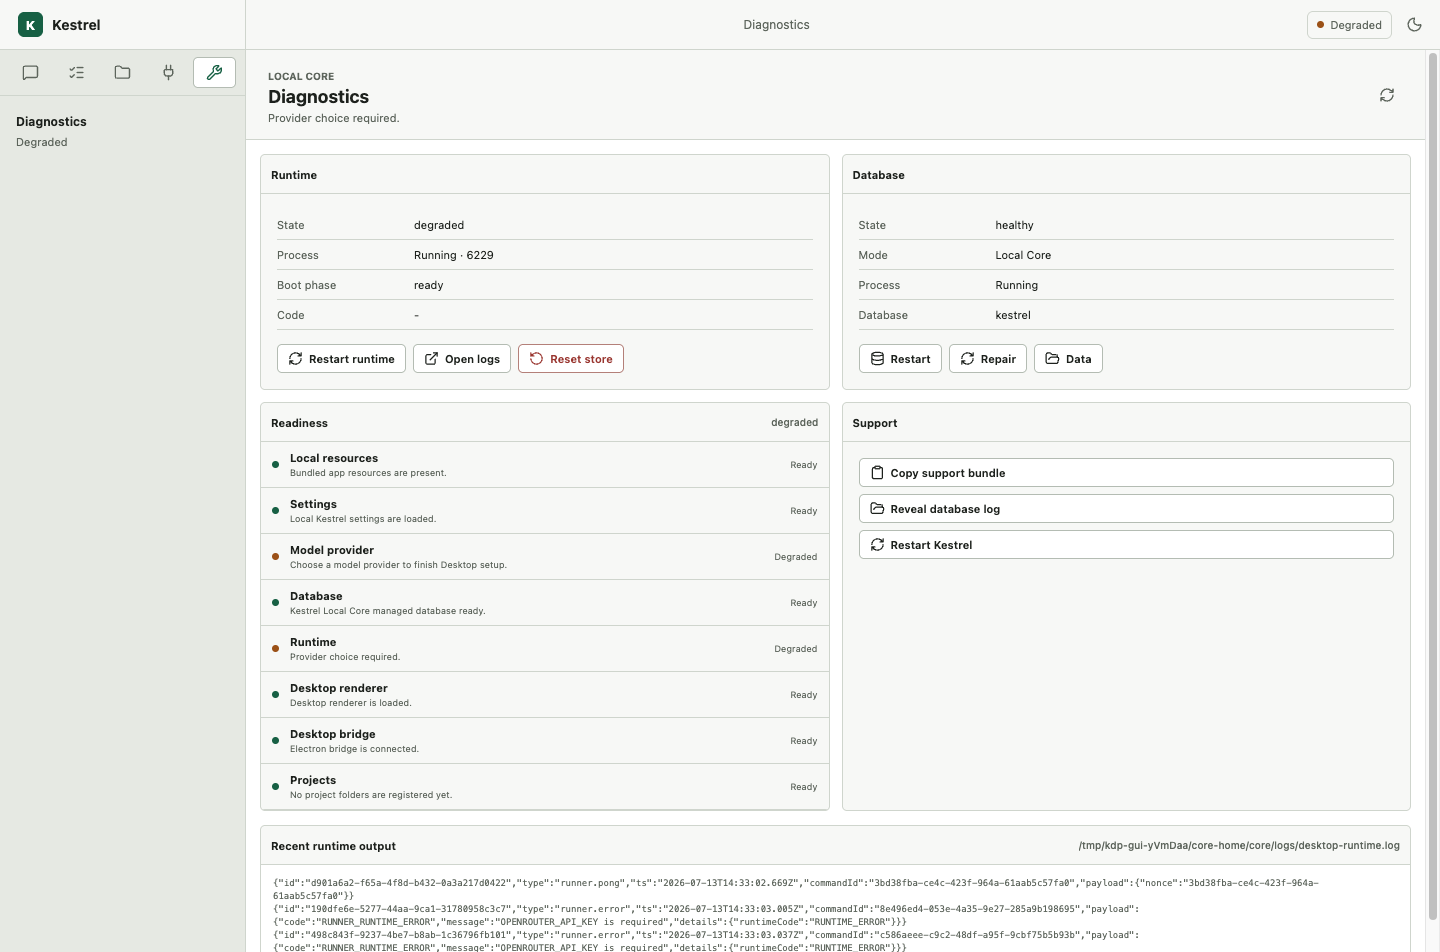Open the plug connections icon in sidebar

pyautogui.click(x=169, y=72)
